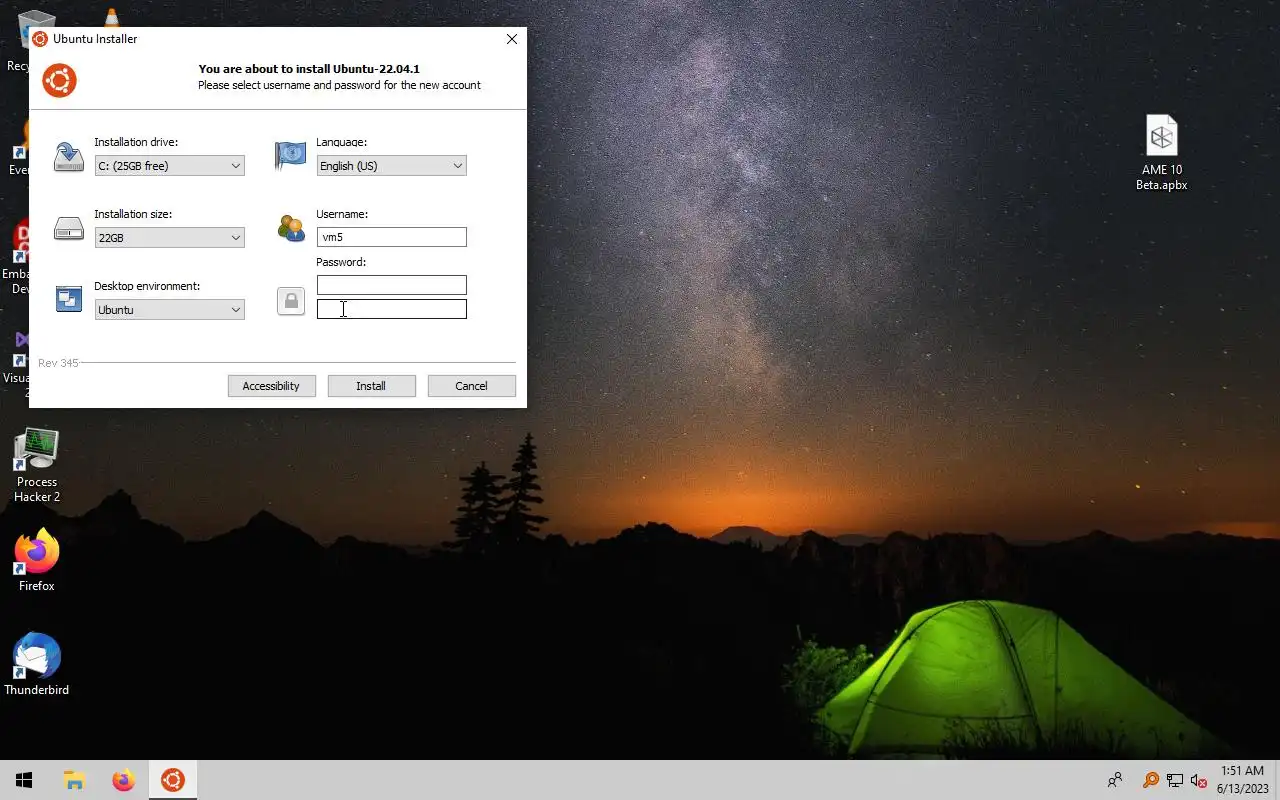Click the installation size disk icon
Viewport: 1280px width, 800px height.
coord(69,229)
